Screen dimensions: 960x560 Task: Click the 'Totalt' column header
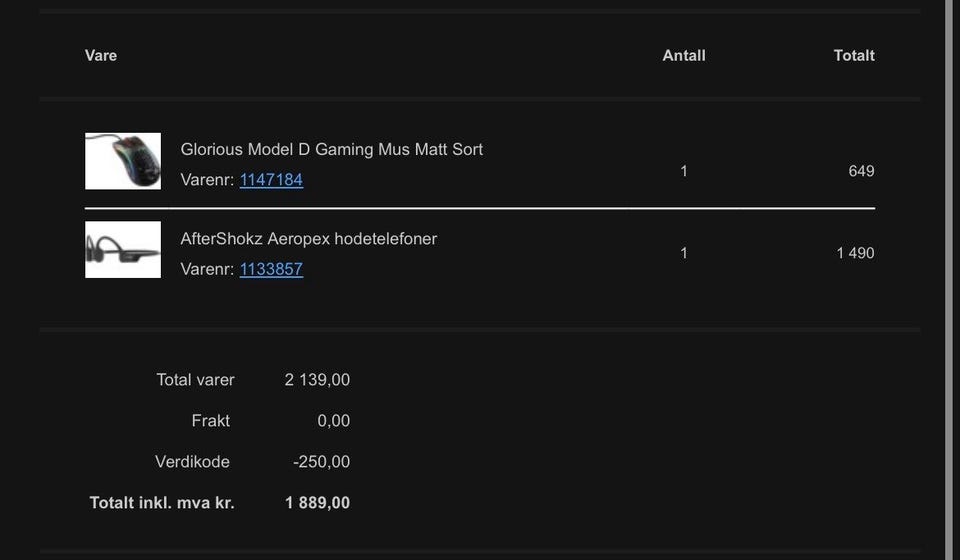(x=854, y=56)
